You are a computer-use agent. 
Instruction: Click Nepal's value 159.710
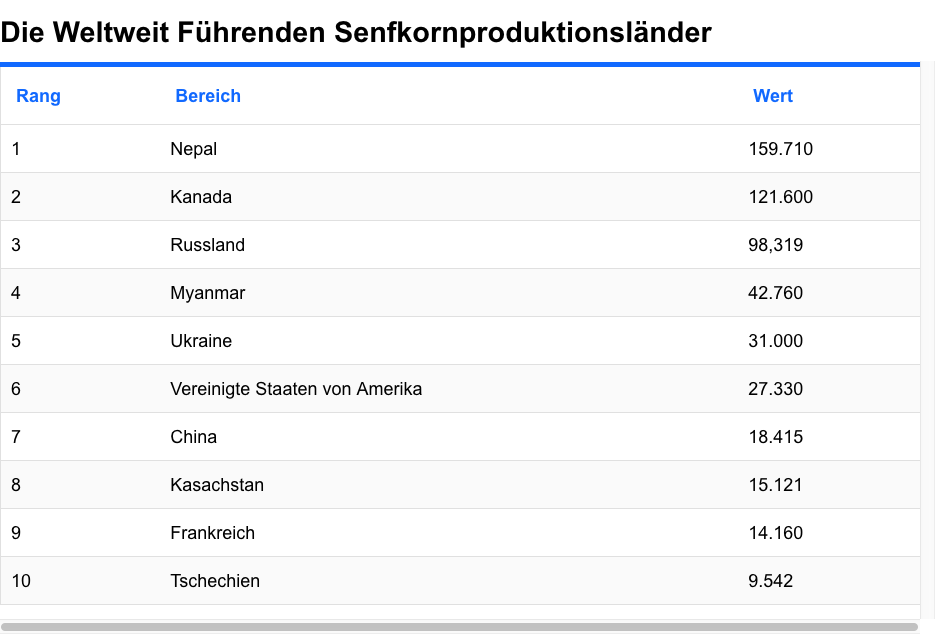click(780, 149)
